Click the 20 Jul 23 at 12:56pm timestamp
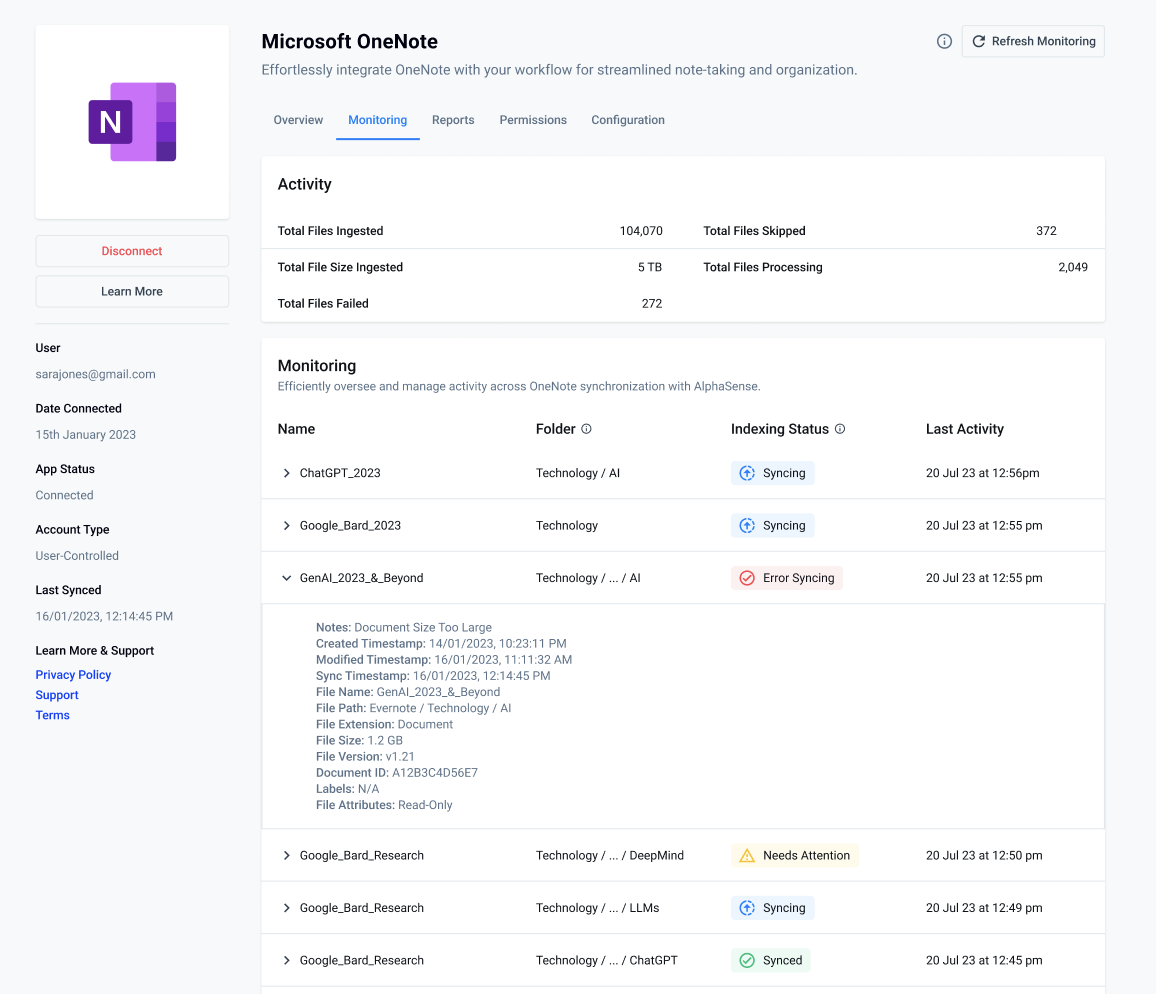Viewport: 1156px width, 994px height. click(x=983, y=473)
